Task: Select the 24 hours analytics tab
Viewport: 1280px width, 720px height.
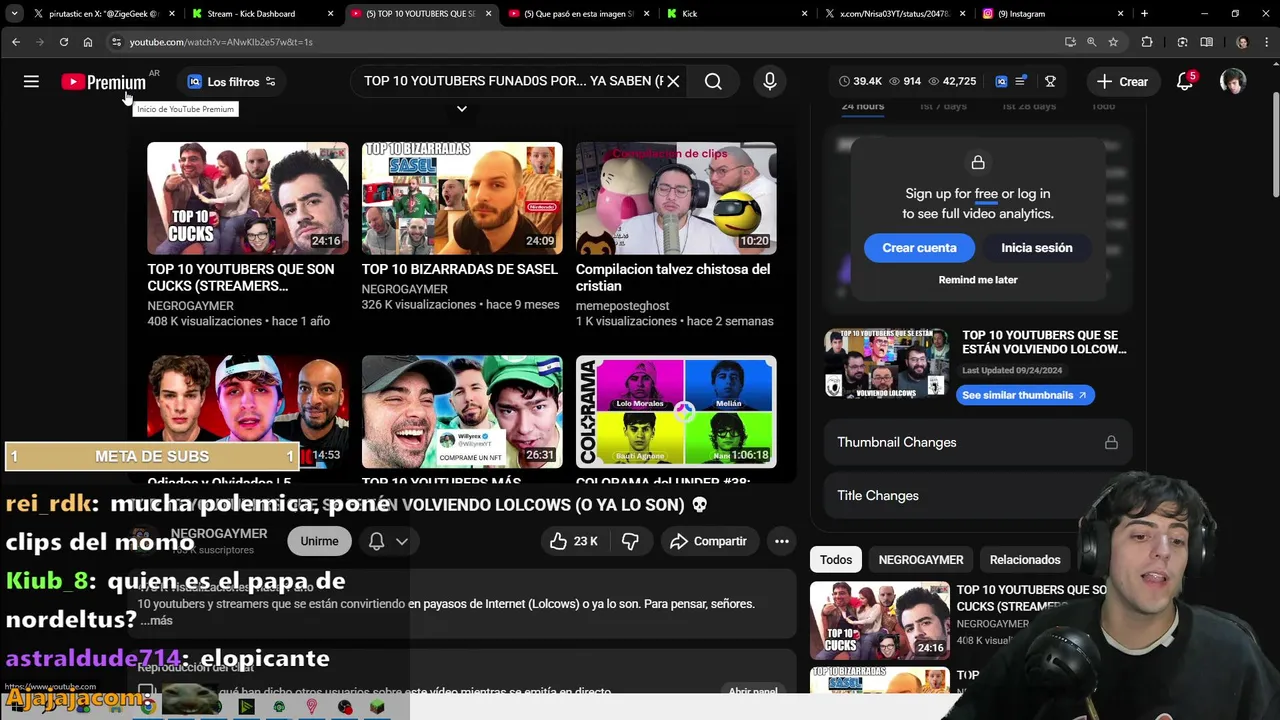Action: coord(862,106)
